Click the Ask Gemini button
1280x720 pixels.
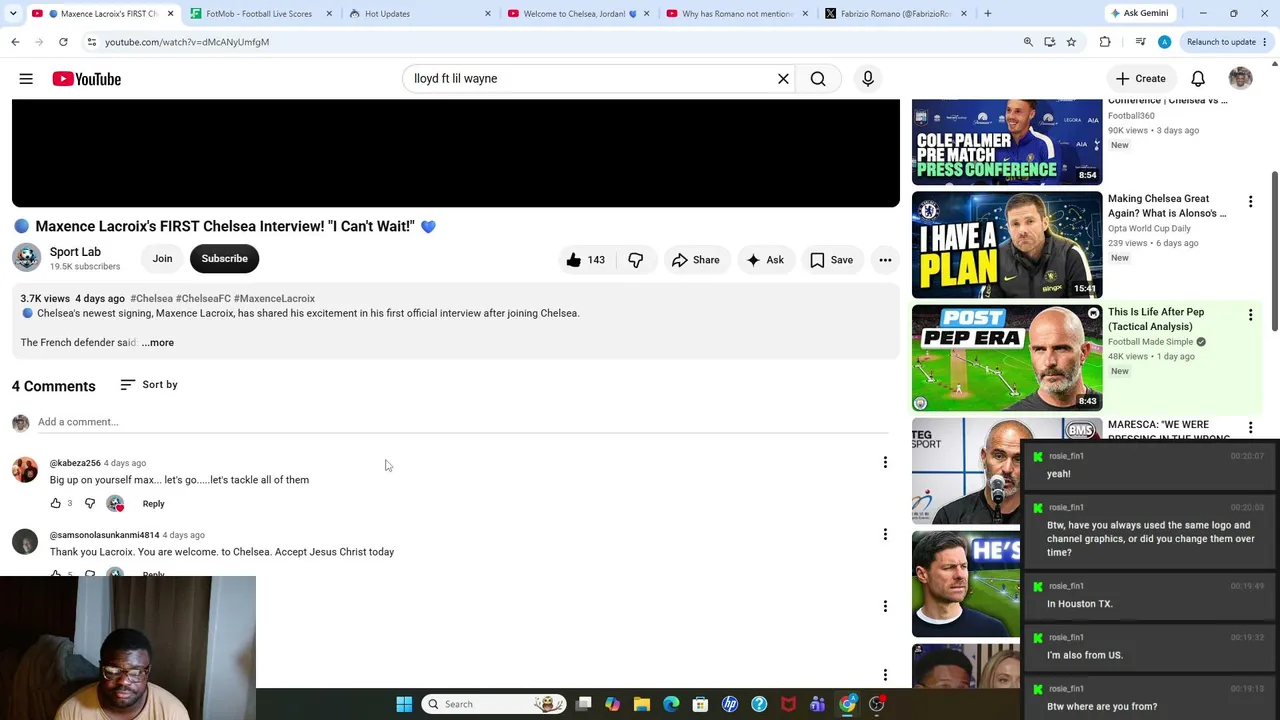click(1139, 14)
